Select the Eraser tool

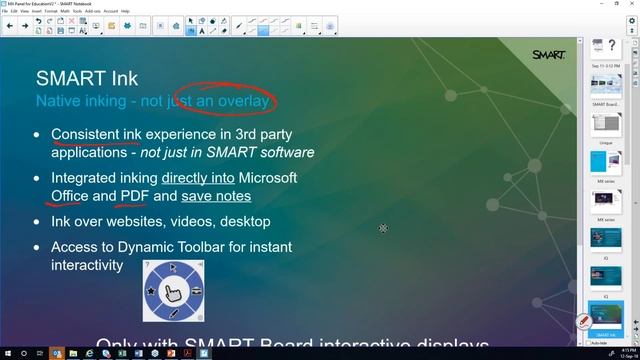click(224, 31)
